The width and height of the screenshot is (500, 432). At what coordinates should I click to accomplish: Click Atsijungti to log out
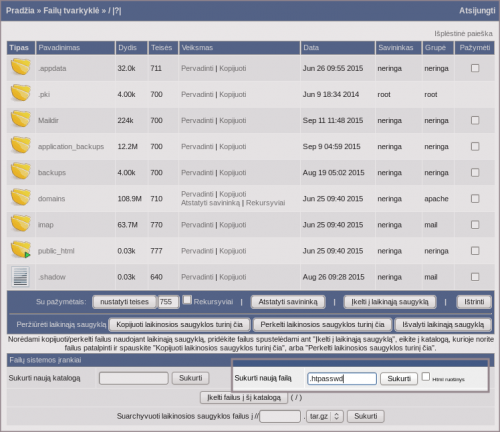coord(477,11)
